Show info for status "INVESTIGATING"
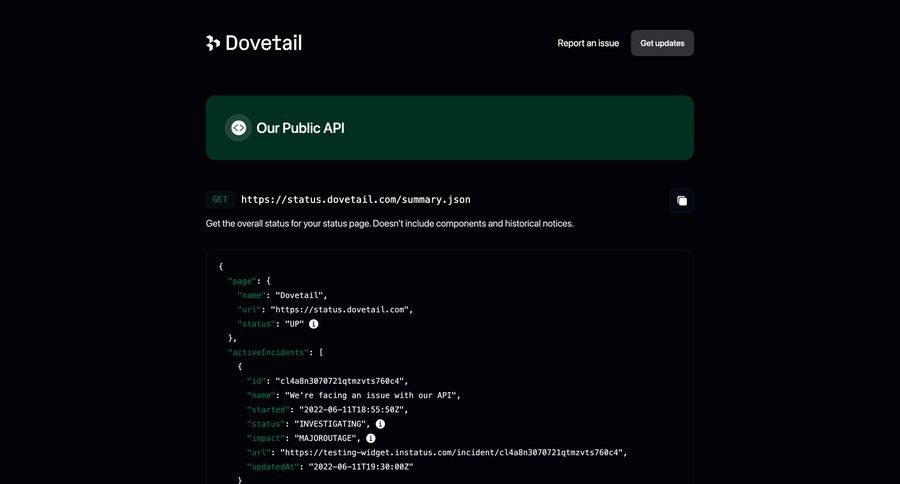The height and width of the screenshot is (484, 900). click(x=380, y=424)
